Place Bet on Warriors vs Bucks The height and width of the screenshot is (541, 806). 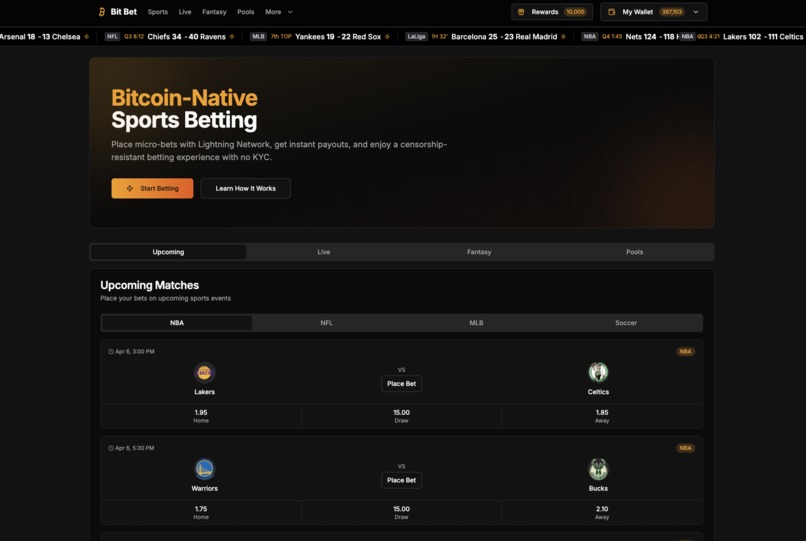401,480
